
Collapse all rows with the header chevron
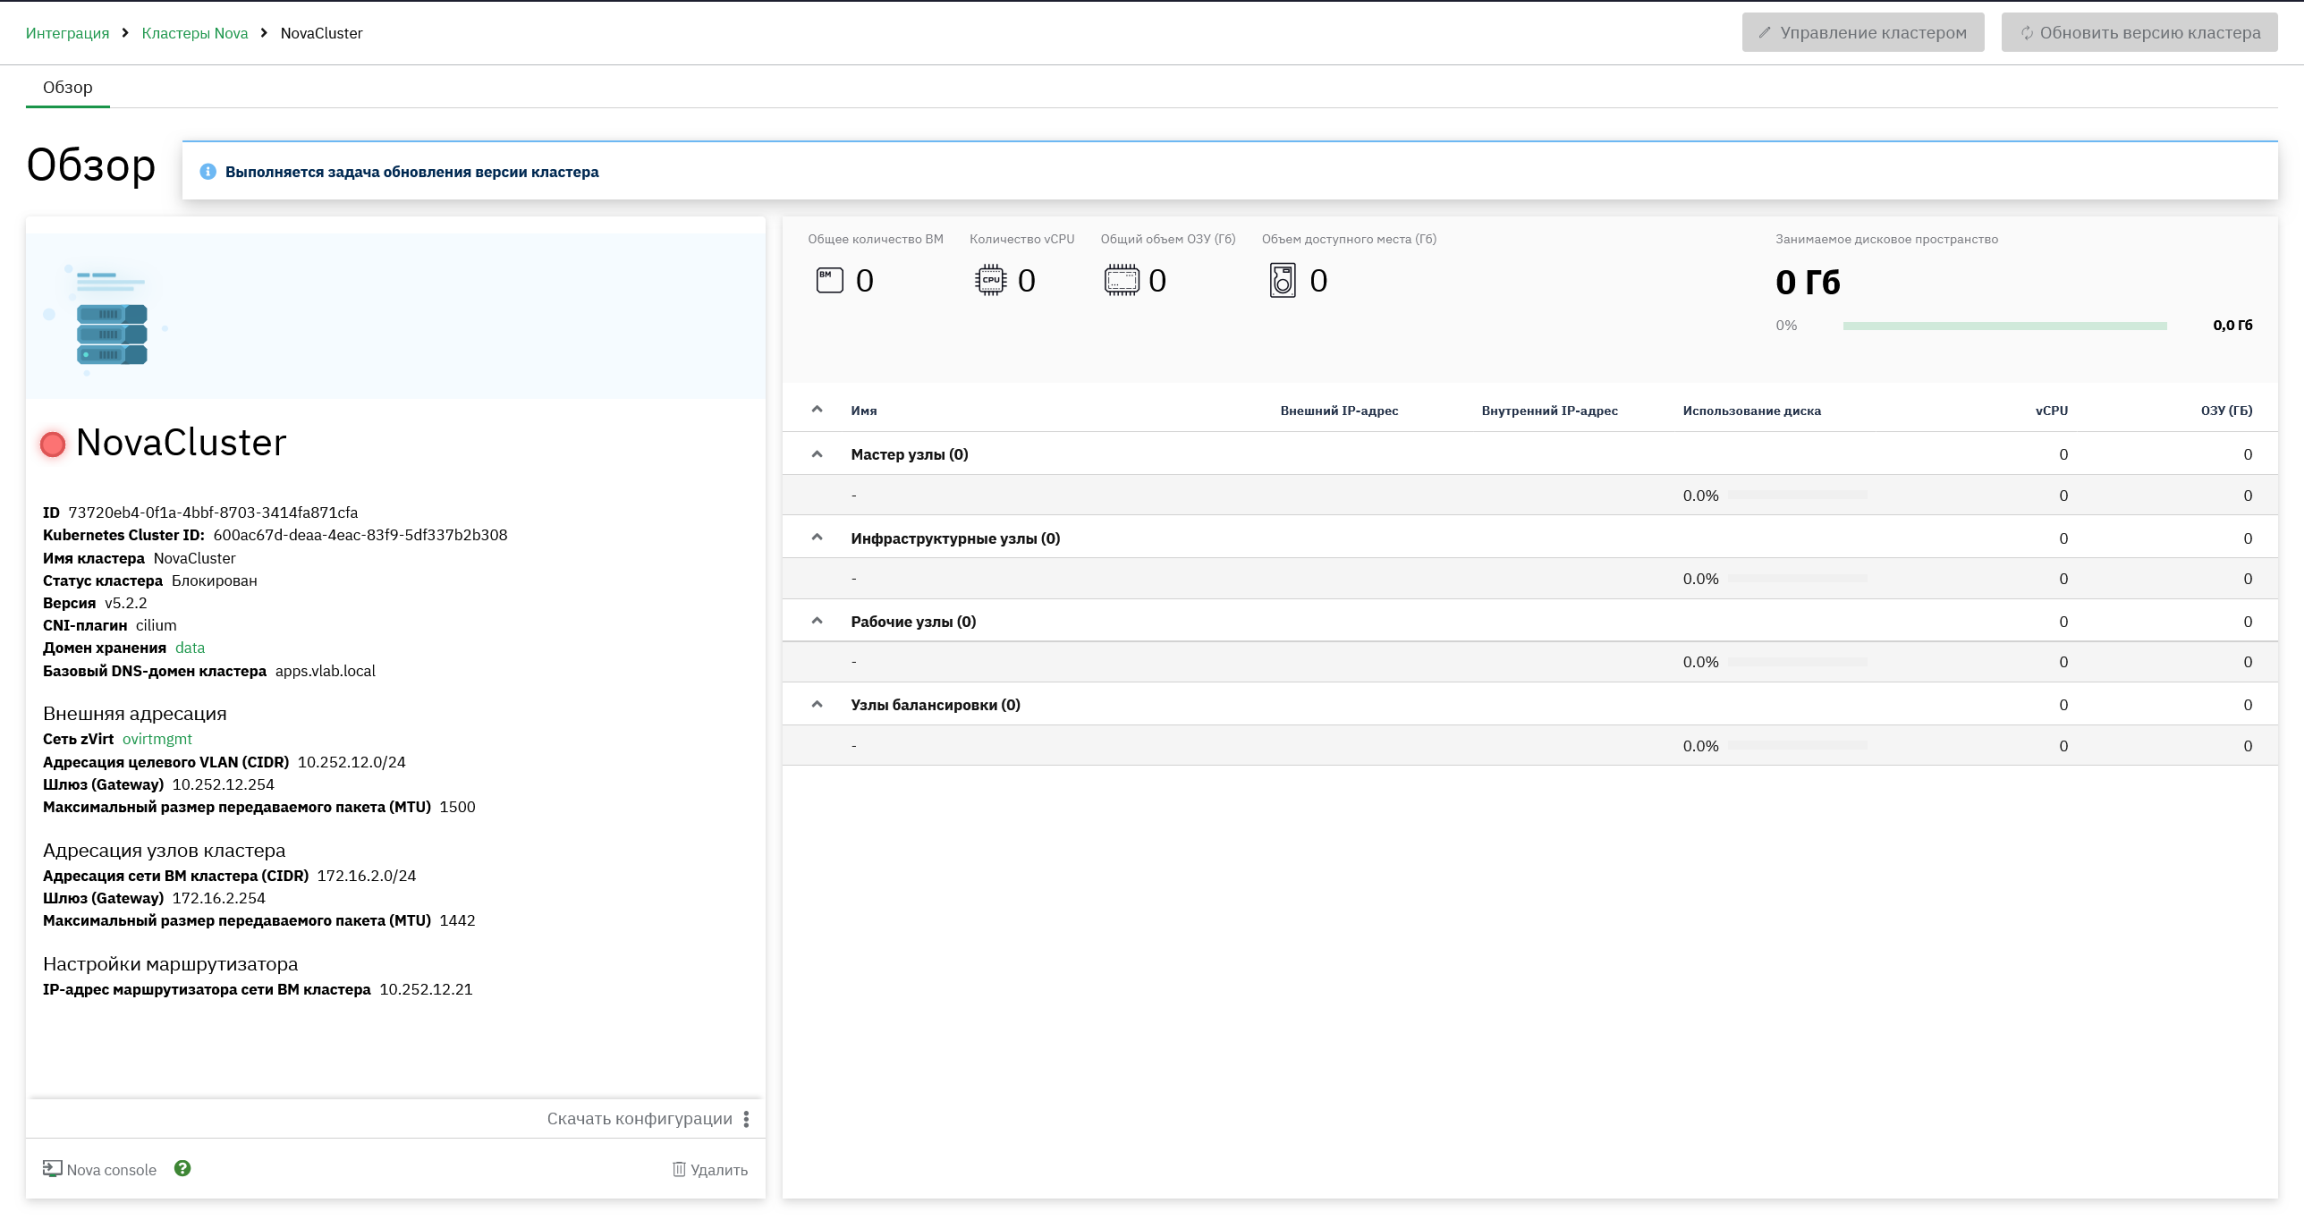pos(817,410)
